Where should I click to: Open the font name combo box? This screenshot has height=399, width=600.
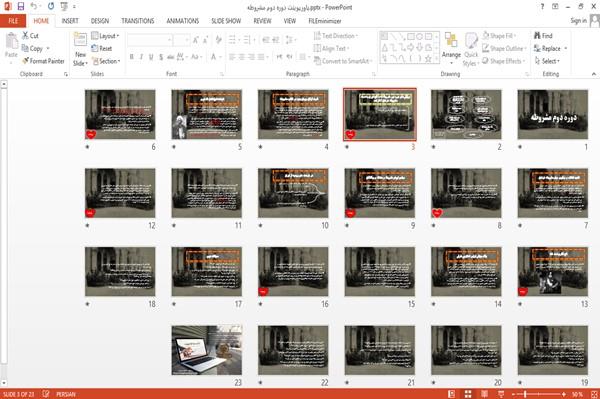pos(150,40)
